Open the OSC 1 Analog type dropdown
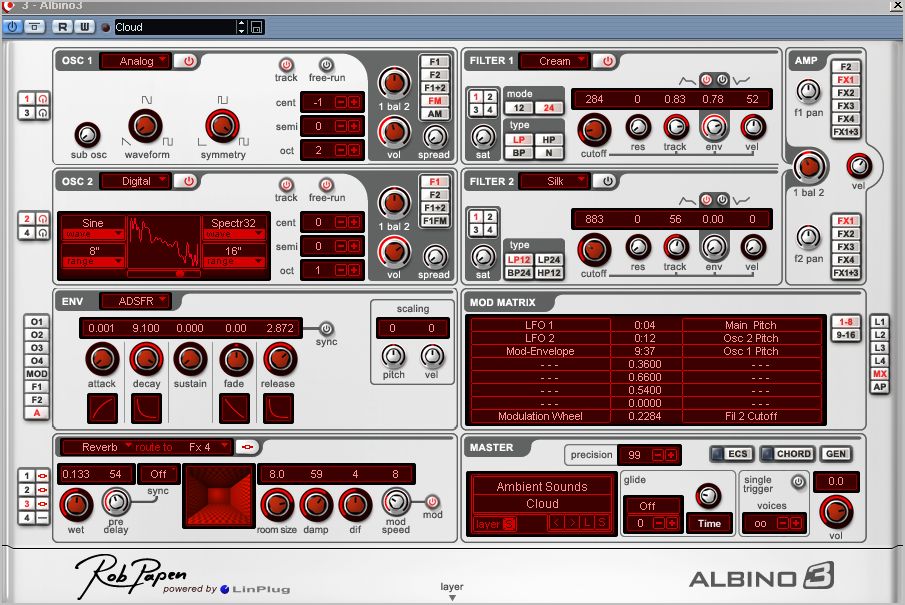The height and width of the screenshot is (605, 905). (136, 61)
